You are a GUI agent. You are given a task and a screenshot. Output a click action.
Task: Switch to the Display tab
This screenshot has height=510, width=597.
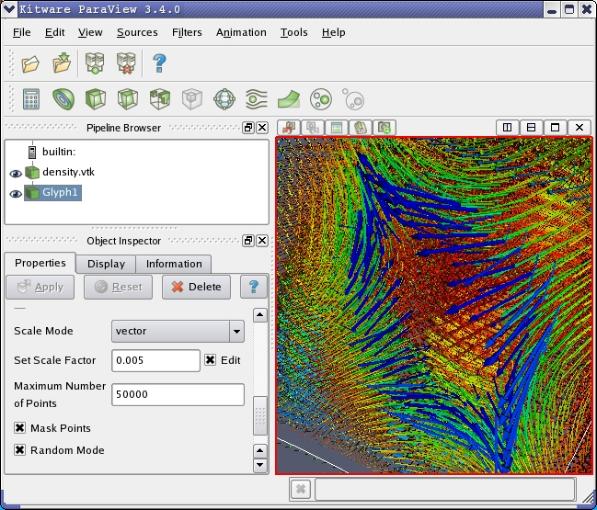tap(106, 264)
